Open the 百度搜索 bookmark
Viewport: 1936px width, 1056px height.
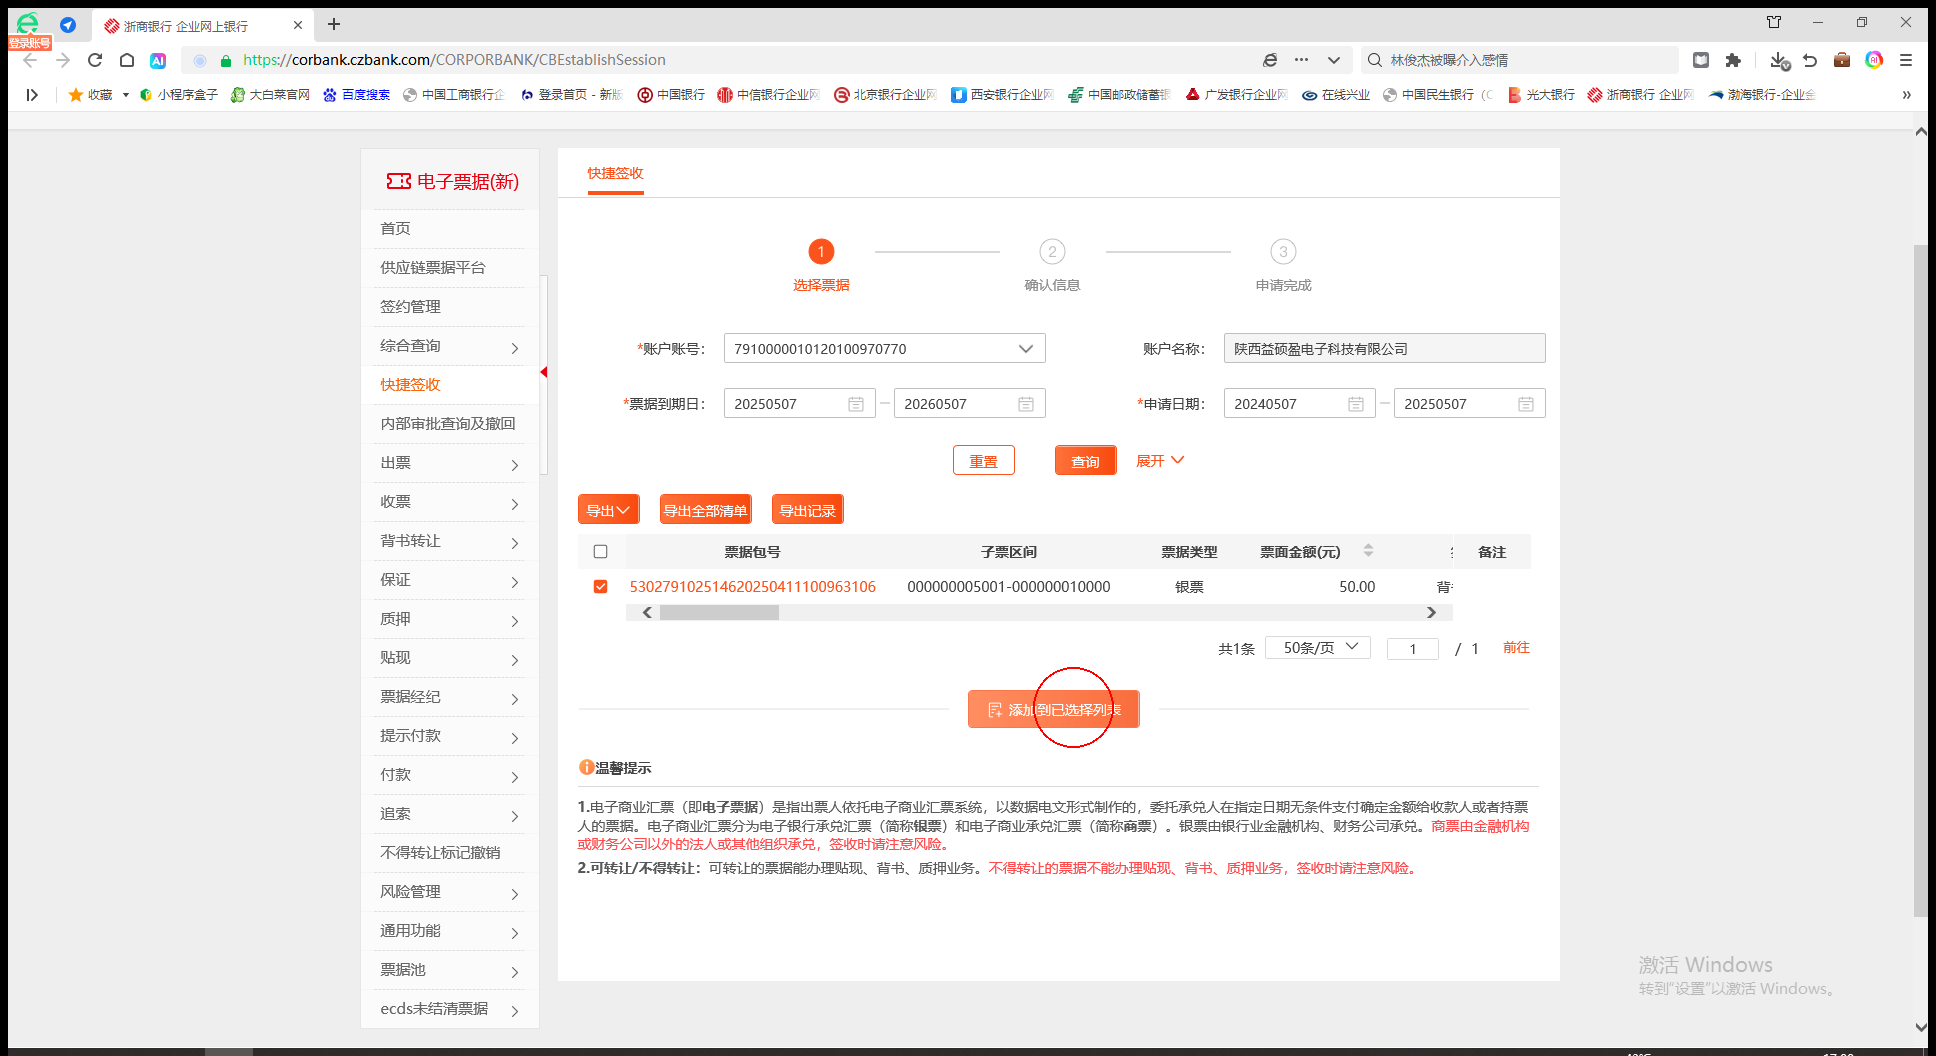[x=356, y=95]
